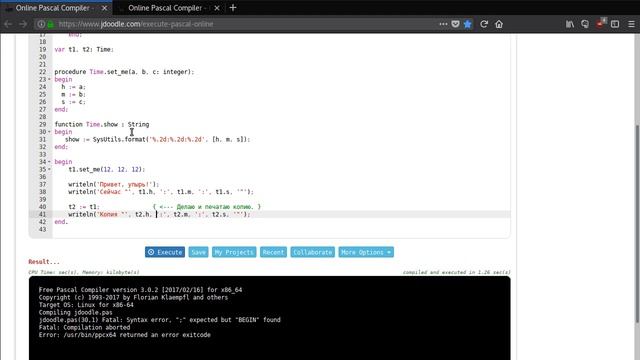Viewport: 640px width, 360px height.
Task: Click line 24 'h := a;'
Action: 73,87
